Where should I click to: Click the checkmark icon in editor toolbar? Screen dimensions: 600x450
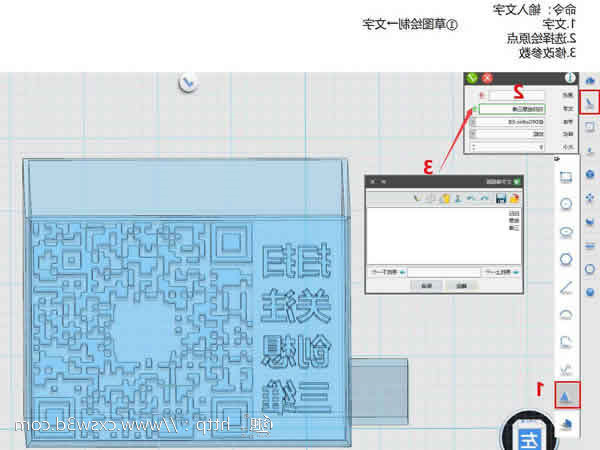(x=418, y=198)
